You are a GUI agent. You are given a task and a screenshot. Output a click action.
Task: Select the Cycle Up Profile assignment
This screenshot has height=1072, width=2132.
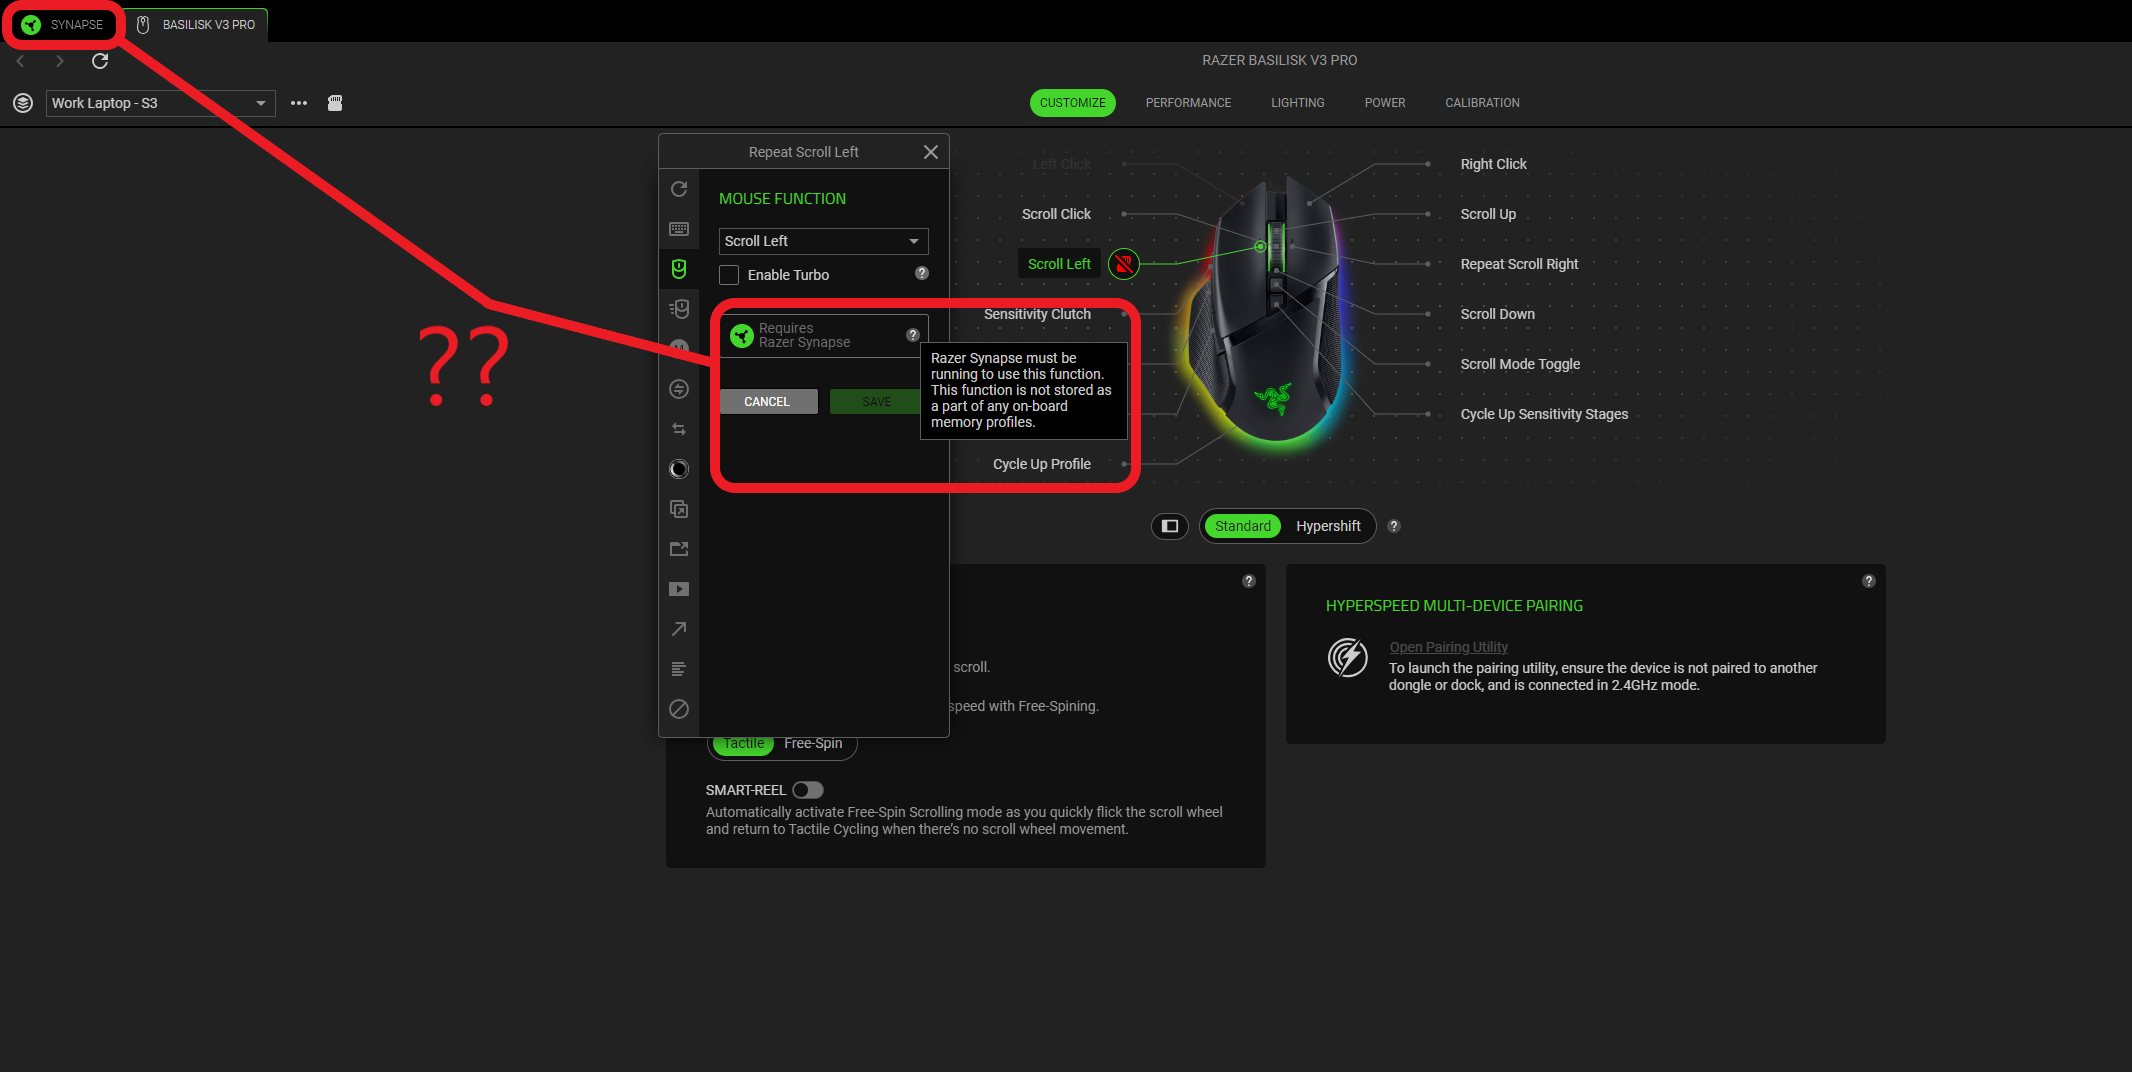click(x=1042, y=464)
